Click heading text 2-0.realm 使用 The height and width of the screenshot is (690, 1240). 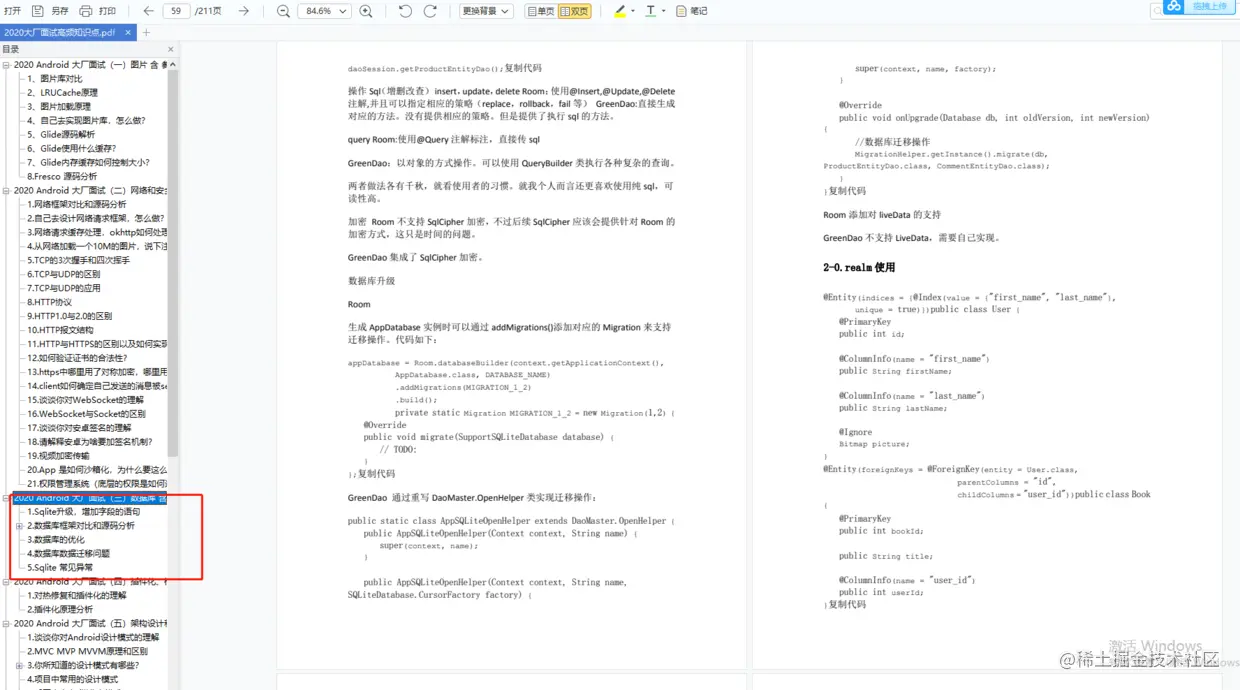(859, 268)
